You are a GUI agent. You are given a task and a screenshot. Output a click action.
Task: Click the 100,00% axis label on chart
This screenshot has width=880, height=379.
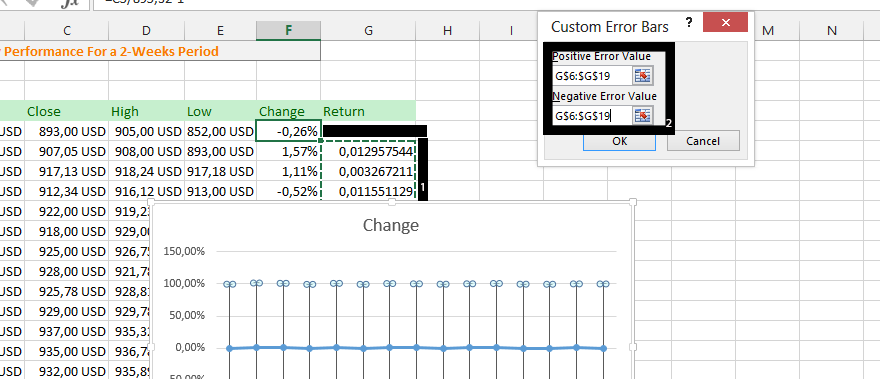[184, 284]
